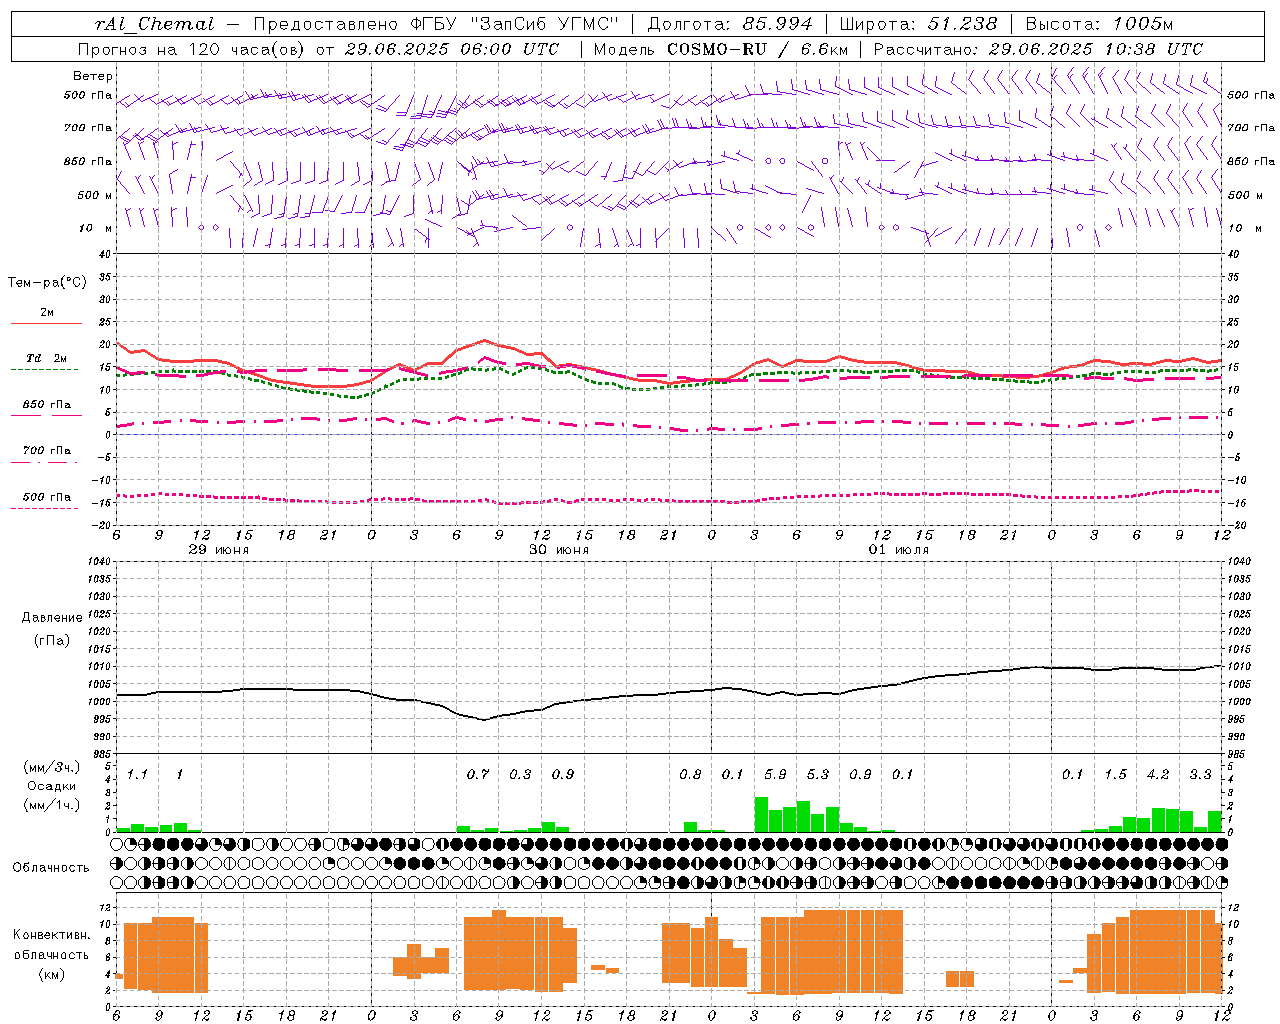
Task: Click the 'Тем-ра(°C)' temperature label
Action: (47, 283)
